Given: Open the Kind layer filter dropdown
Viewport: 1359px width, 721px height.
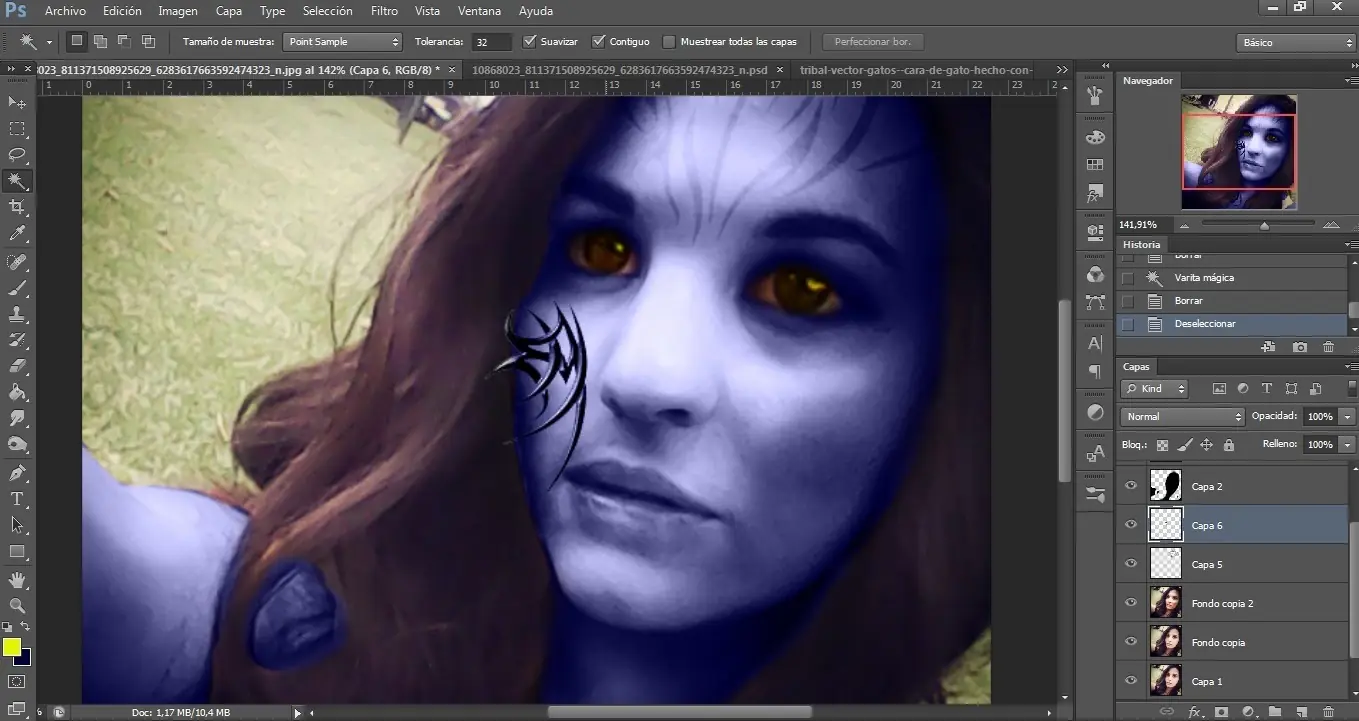Looking at the screenshot, I should (x=1154, y=389).
